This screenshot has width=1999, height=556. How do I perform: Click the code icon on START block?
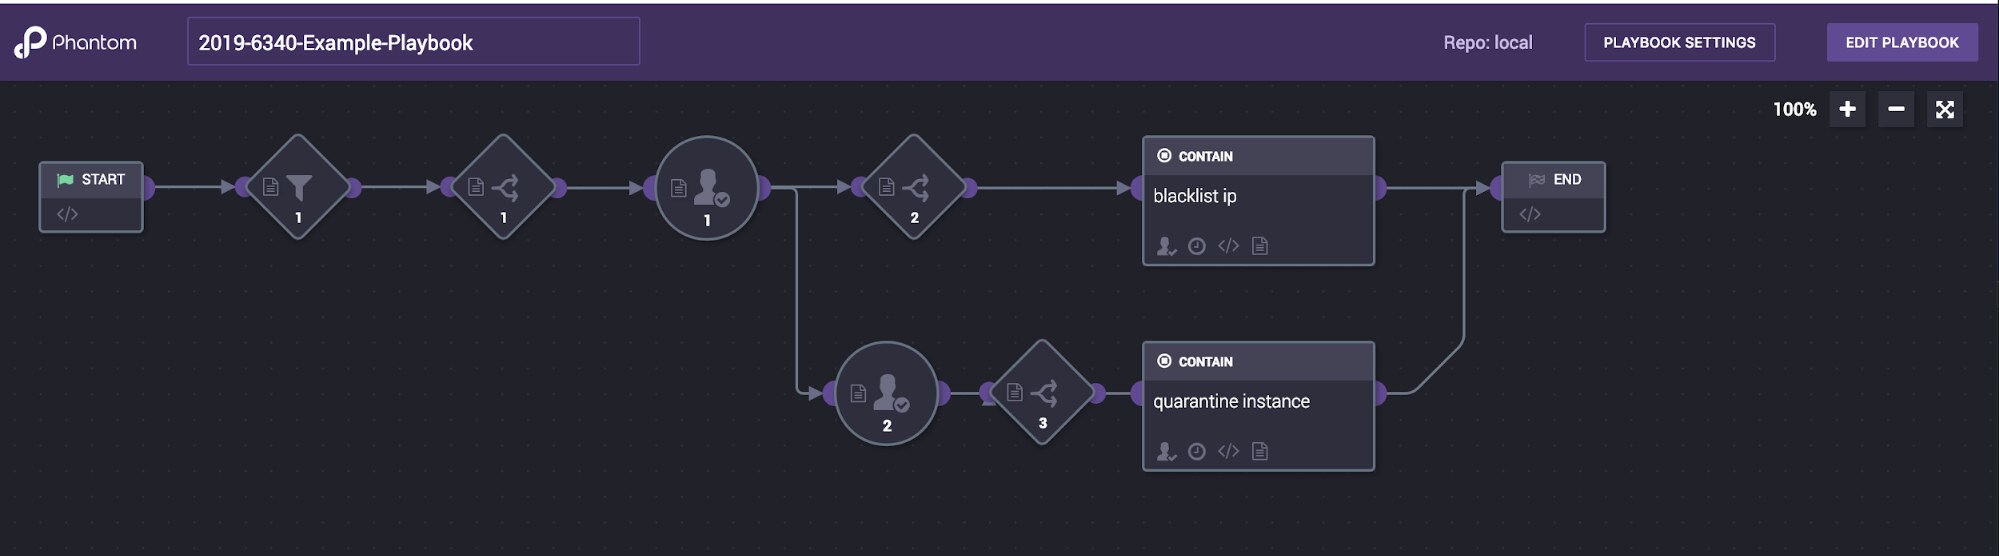(67, 214)
